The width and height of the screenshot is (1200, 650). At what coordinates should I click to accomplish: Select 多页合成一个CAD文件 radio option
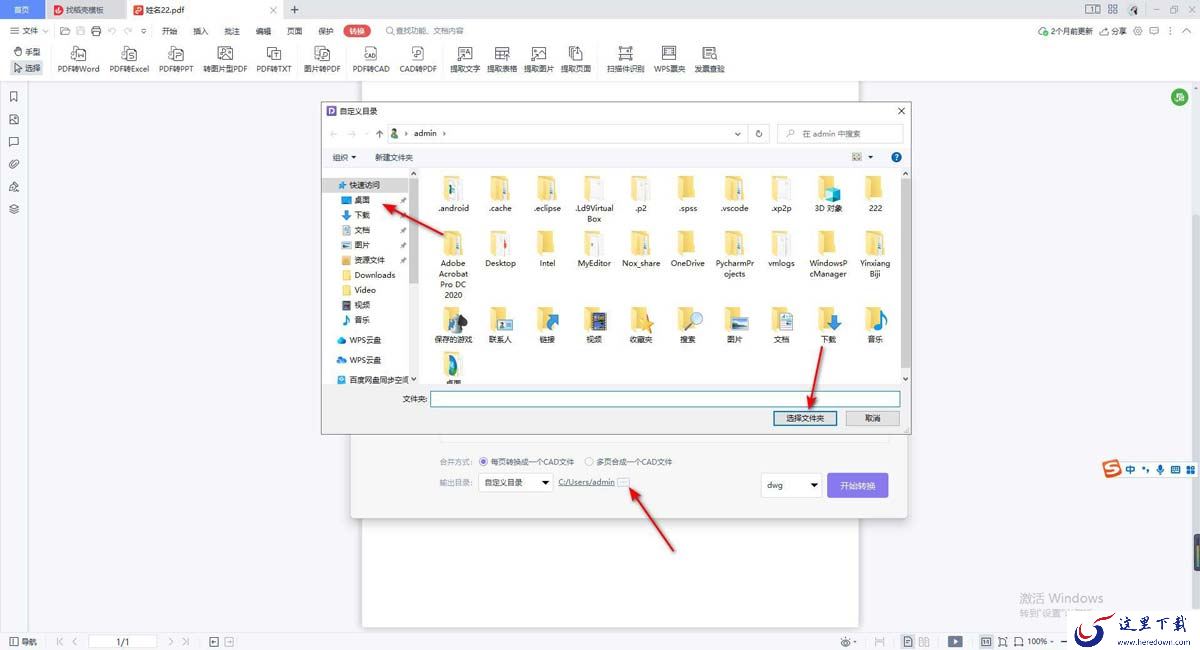tap(628, 462)
